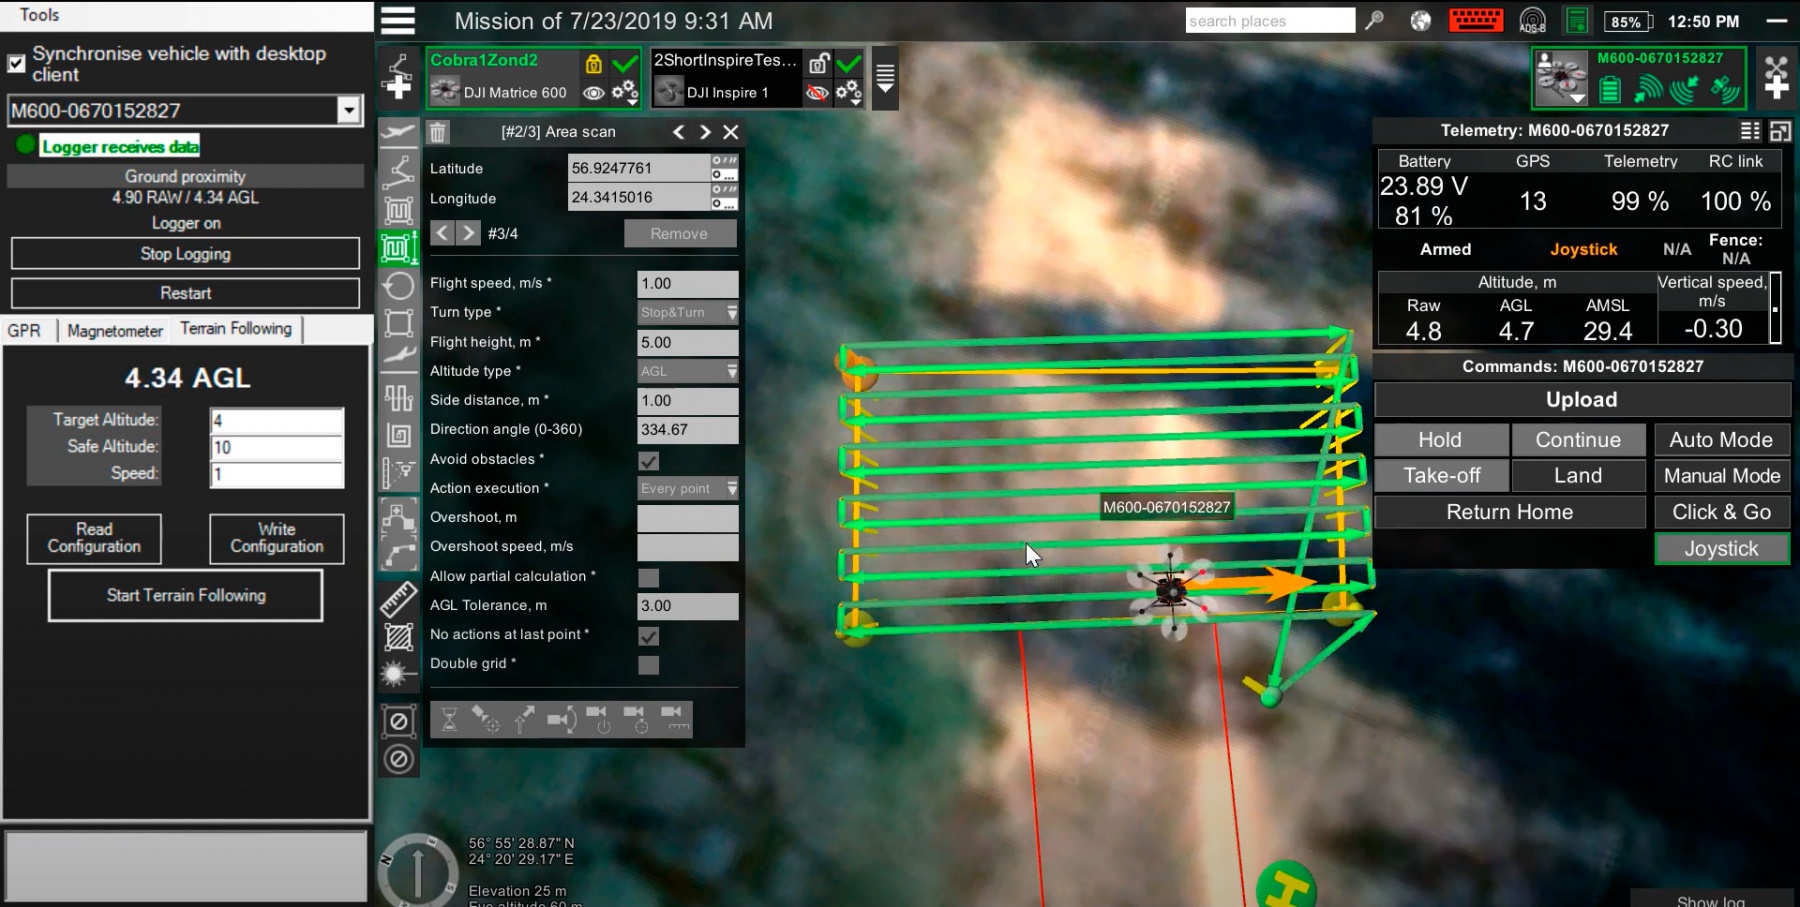This screenshot has width=1800, height=907.
Task: Toggle the Avoid obstacles checkbox
Action: tap(649, 460)
